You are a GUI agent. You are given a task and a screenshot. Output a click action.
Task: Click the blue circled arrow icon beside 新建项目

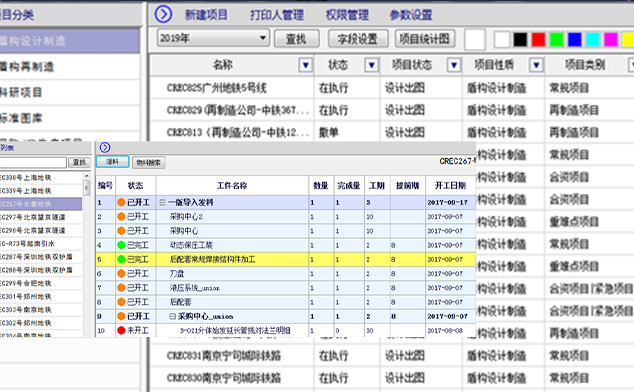pos(163,14)
